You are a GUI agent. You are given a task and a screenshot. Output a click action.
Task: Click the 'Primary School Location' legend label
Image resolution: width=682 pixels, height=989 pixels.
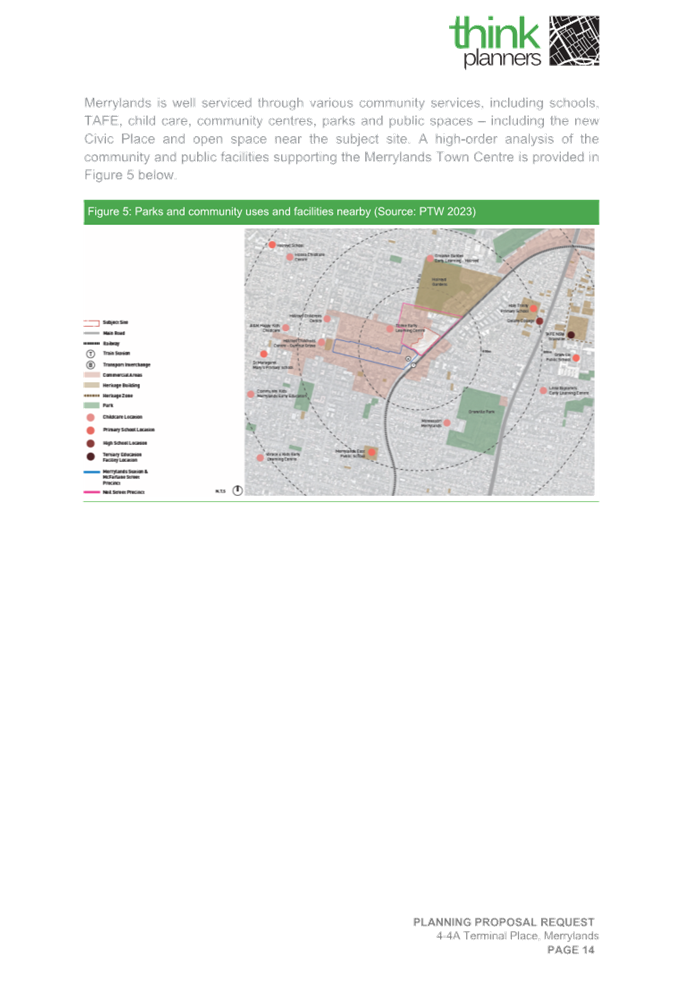pyautogui.click(x=129, y=430)
